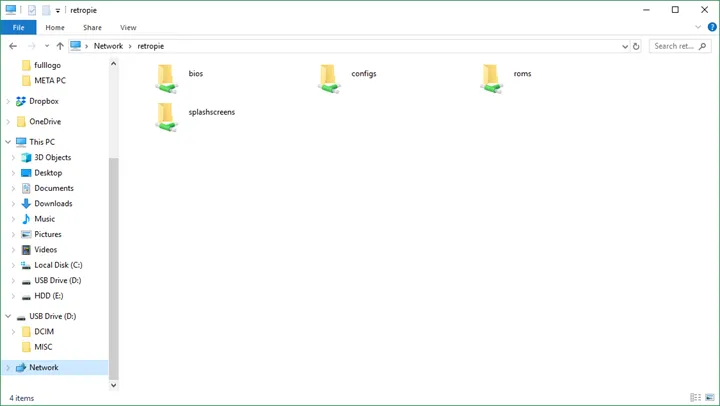Go forward using the Forward arrow
Screen dimensions: 720x406
click(x=32, y=46)
